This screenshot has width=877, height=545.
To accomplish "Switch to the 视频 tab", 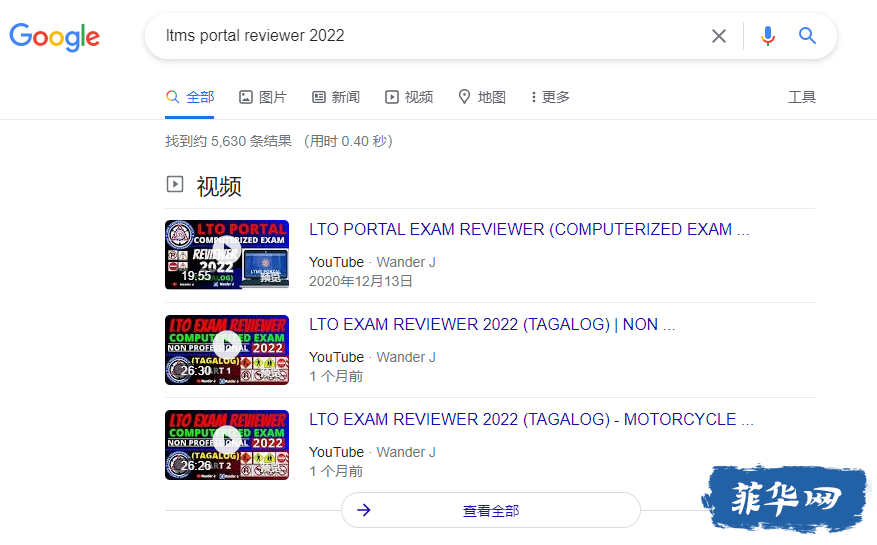I will pyautogui.click(x=409, y=97).
